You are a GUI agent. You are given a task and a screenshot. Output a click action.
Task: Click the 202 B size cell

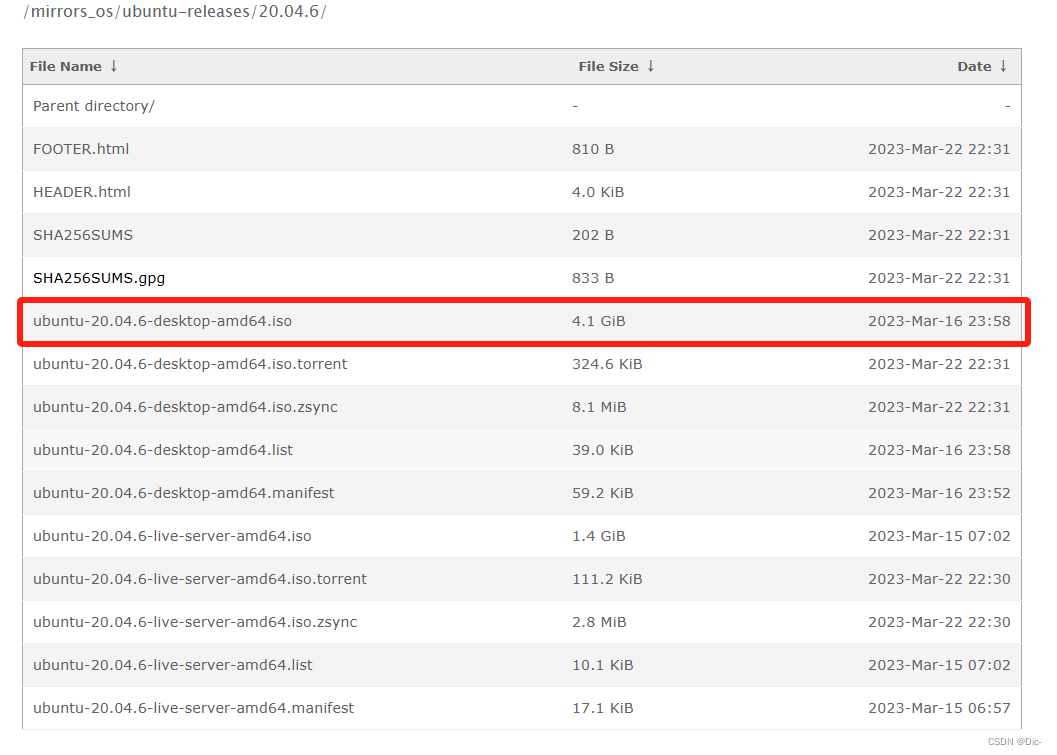click(x=593, y=235)
